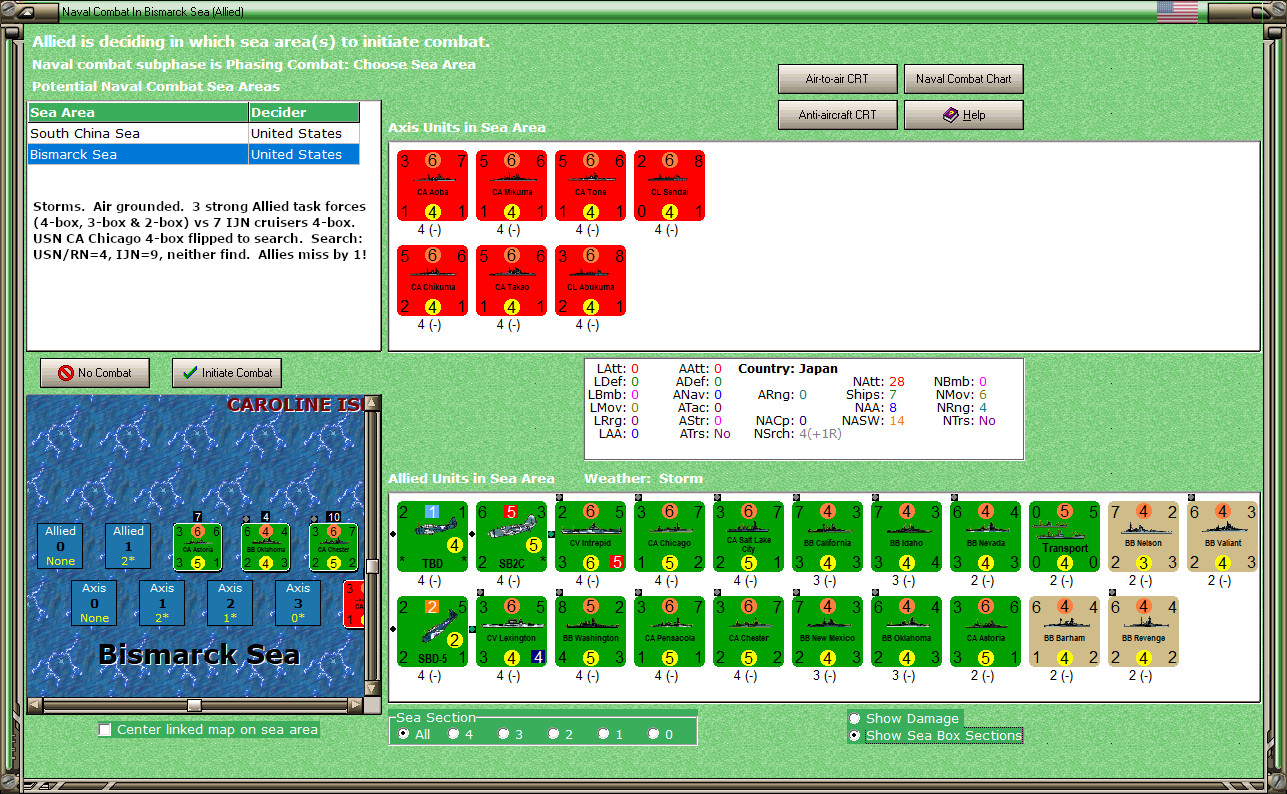Screen dimensions: 1287x794
Task: Select the Transport unit counter
Action: point(1064,536)
